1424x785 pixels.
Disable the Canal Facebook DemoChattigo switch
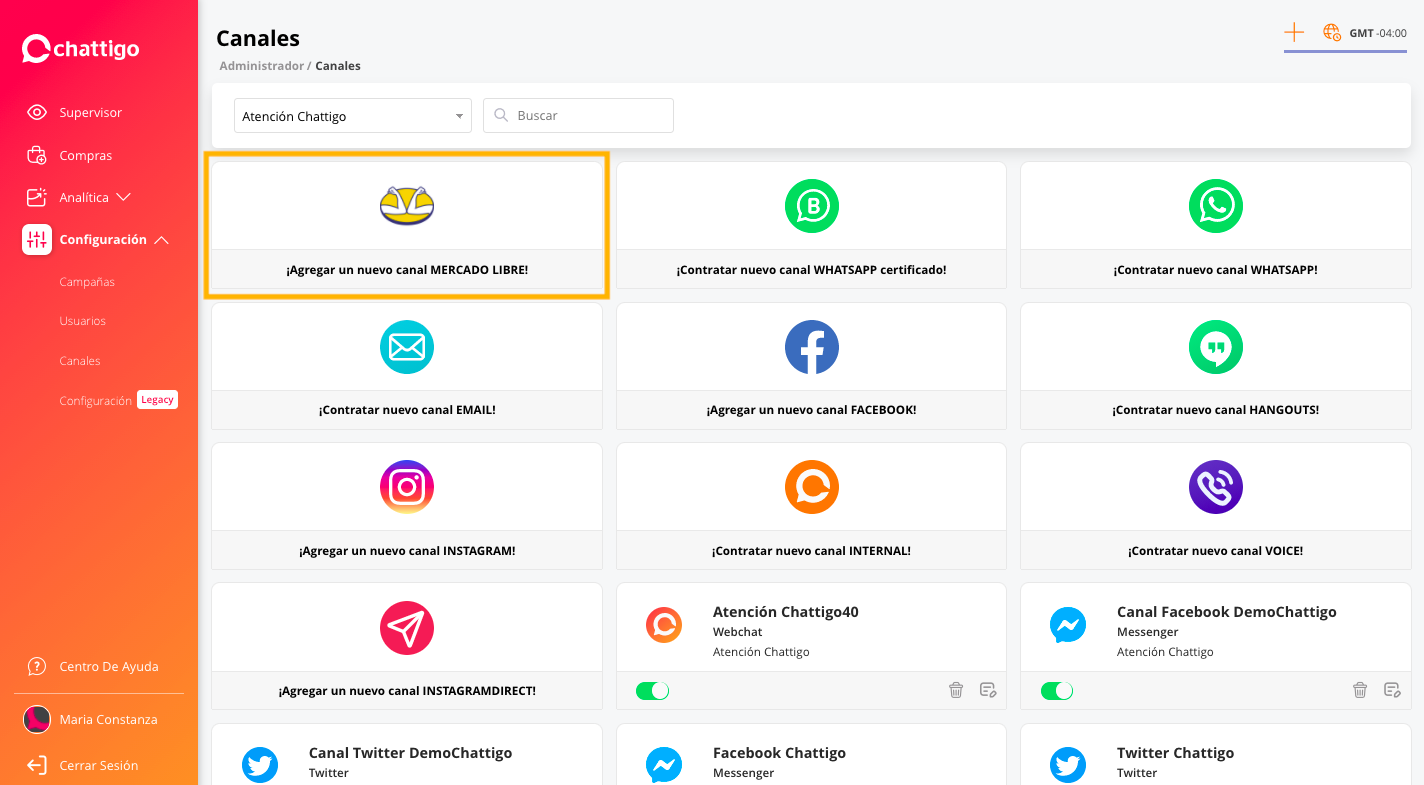tap(1057, 691)
